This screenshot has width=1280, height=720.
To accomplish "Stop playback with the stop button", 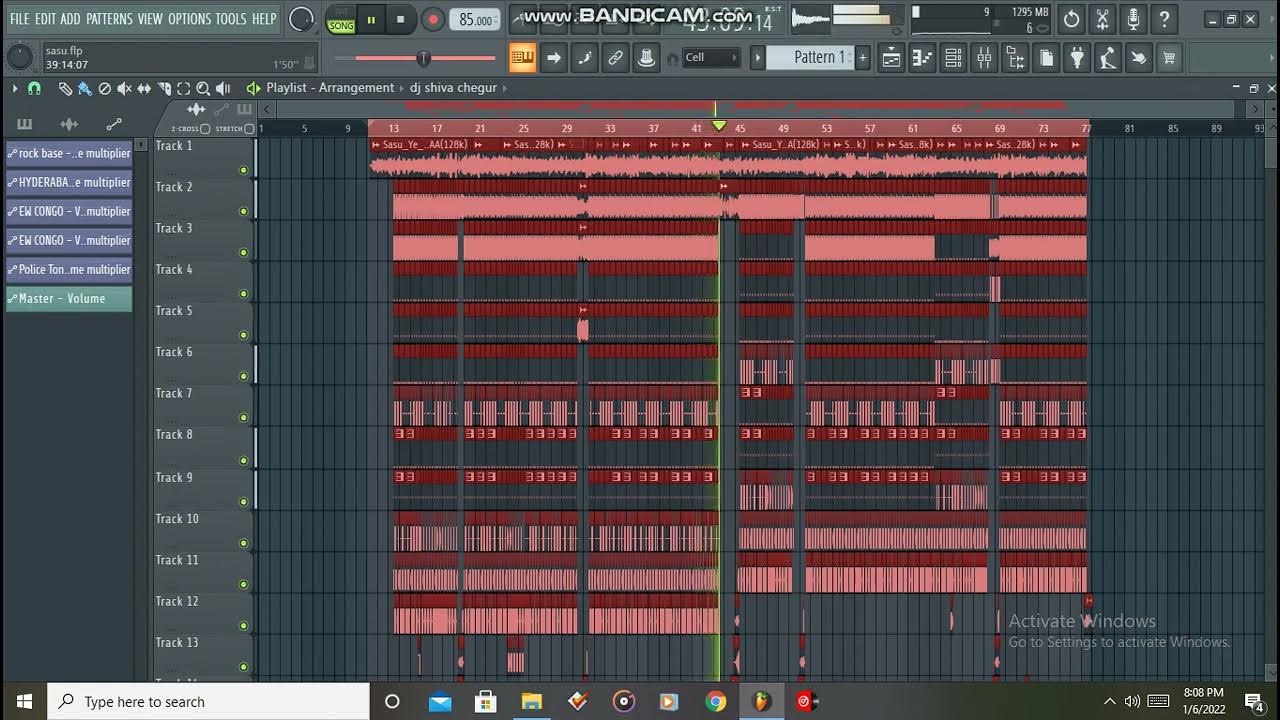I will 400,19.
